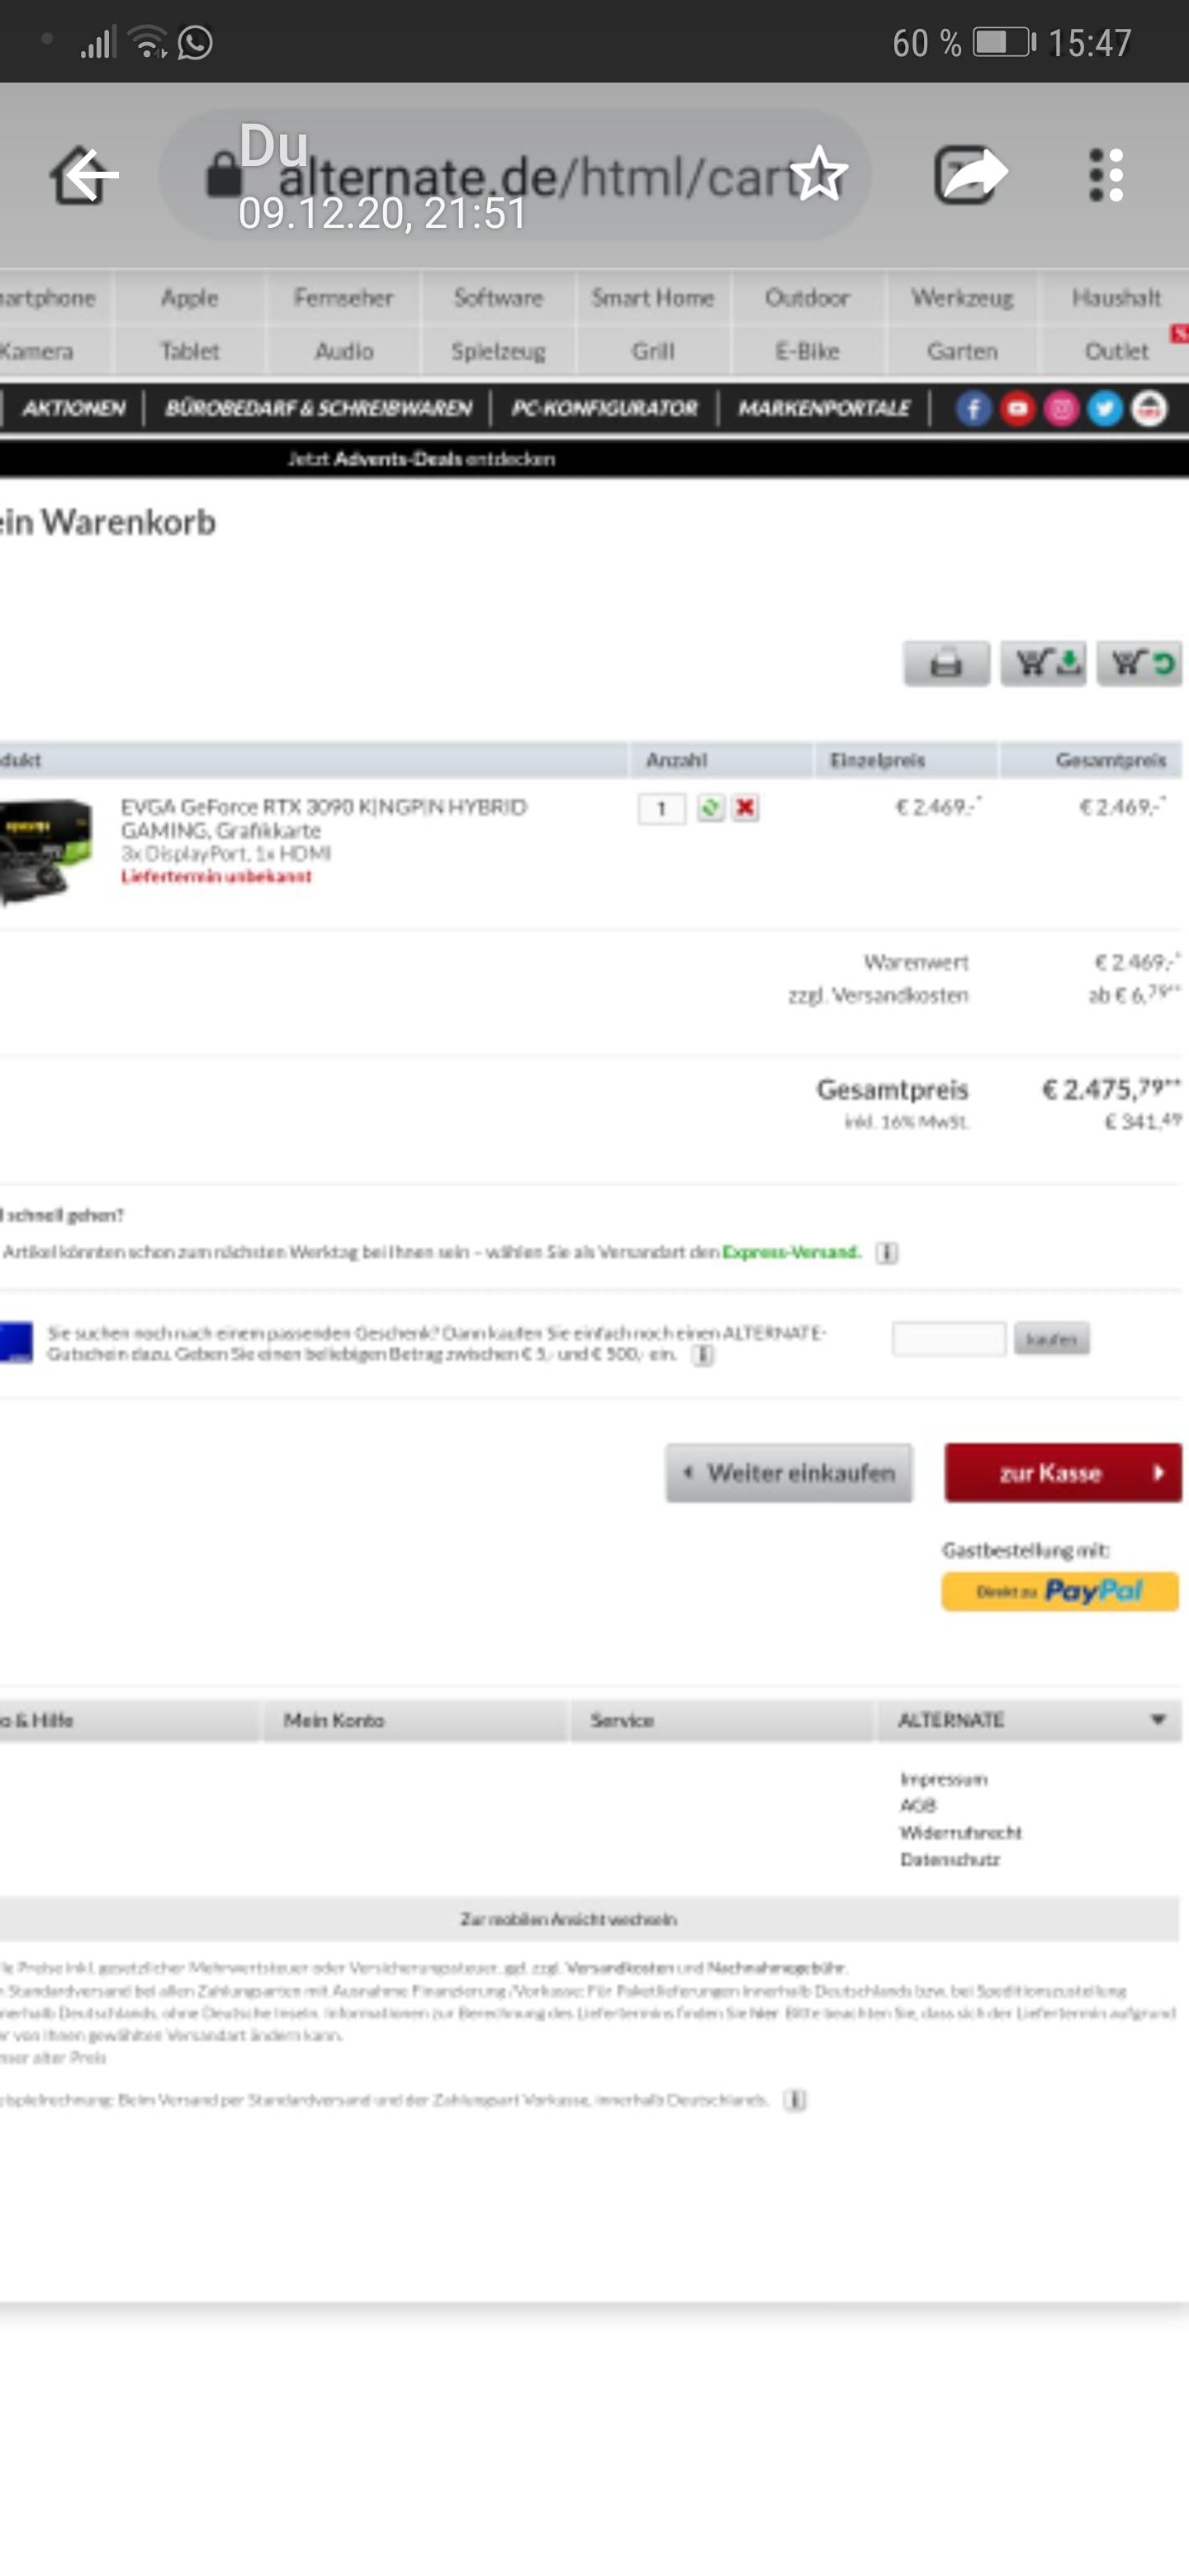
Task: Click the quantity input field
Action: [661, 808]
